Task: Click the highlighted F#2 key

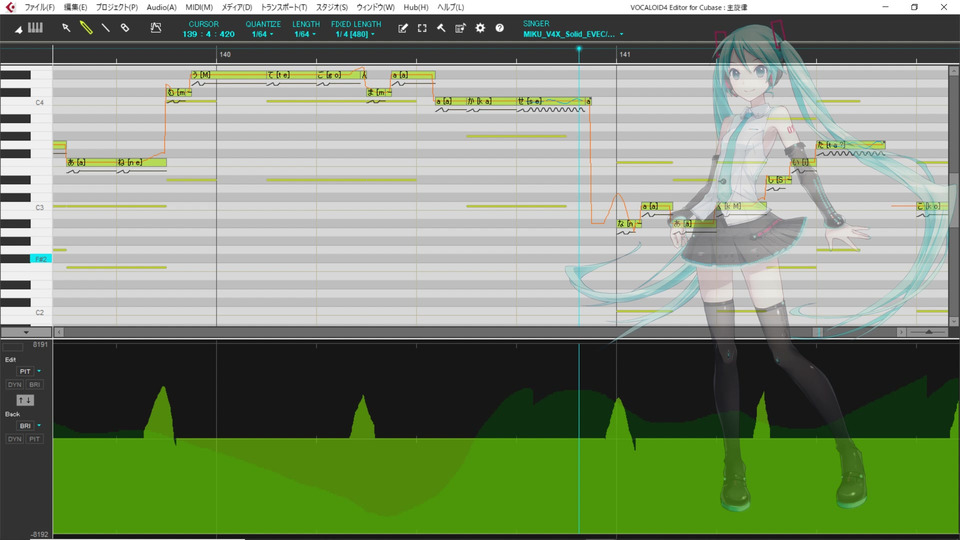Action: pyautogui.click(x=40, y=259)
